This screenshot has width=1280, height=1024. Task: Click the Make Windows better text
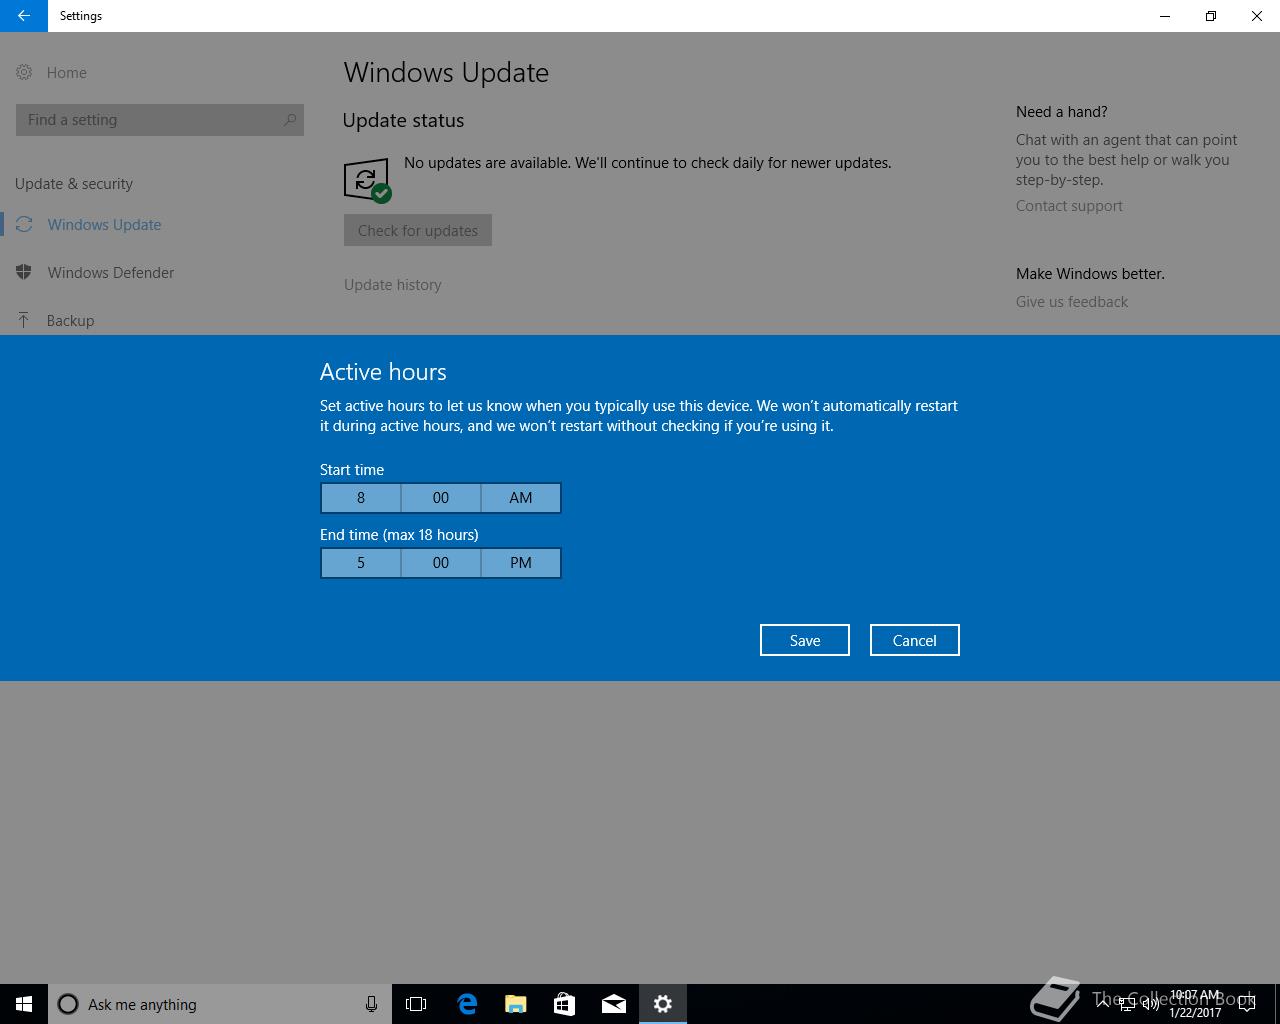tap(1090, 274)
